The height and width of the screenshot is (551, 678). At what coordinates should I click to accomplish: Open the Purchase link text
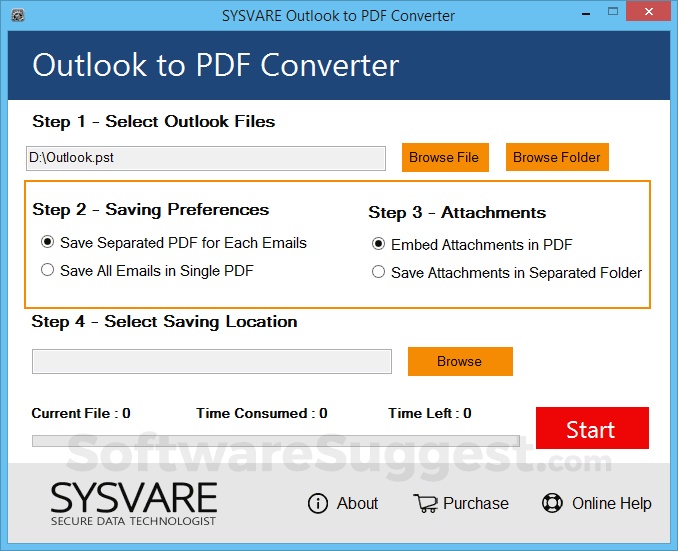(x=476, y=503)
